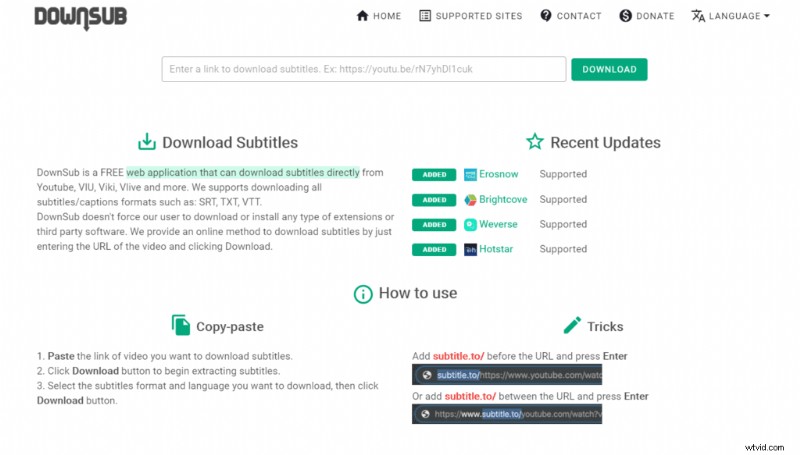Click the Recent Updates star icon
The height and width of the screenshot is (455, 800).
(535, 141)
